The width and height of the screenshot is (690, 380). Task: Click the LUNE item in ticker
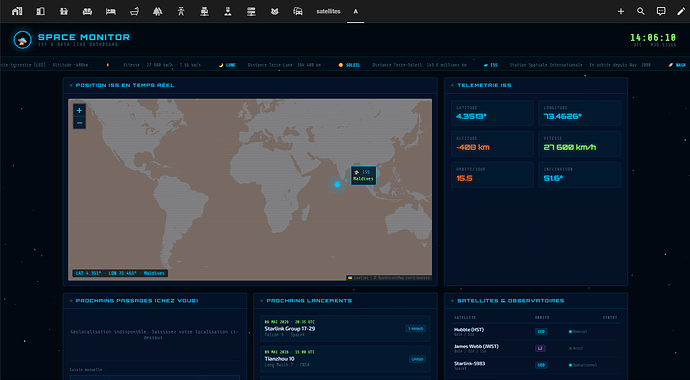click(x=227, y=65)
